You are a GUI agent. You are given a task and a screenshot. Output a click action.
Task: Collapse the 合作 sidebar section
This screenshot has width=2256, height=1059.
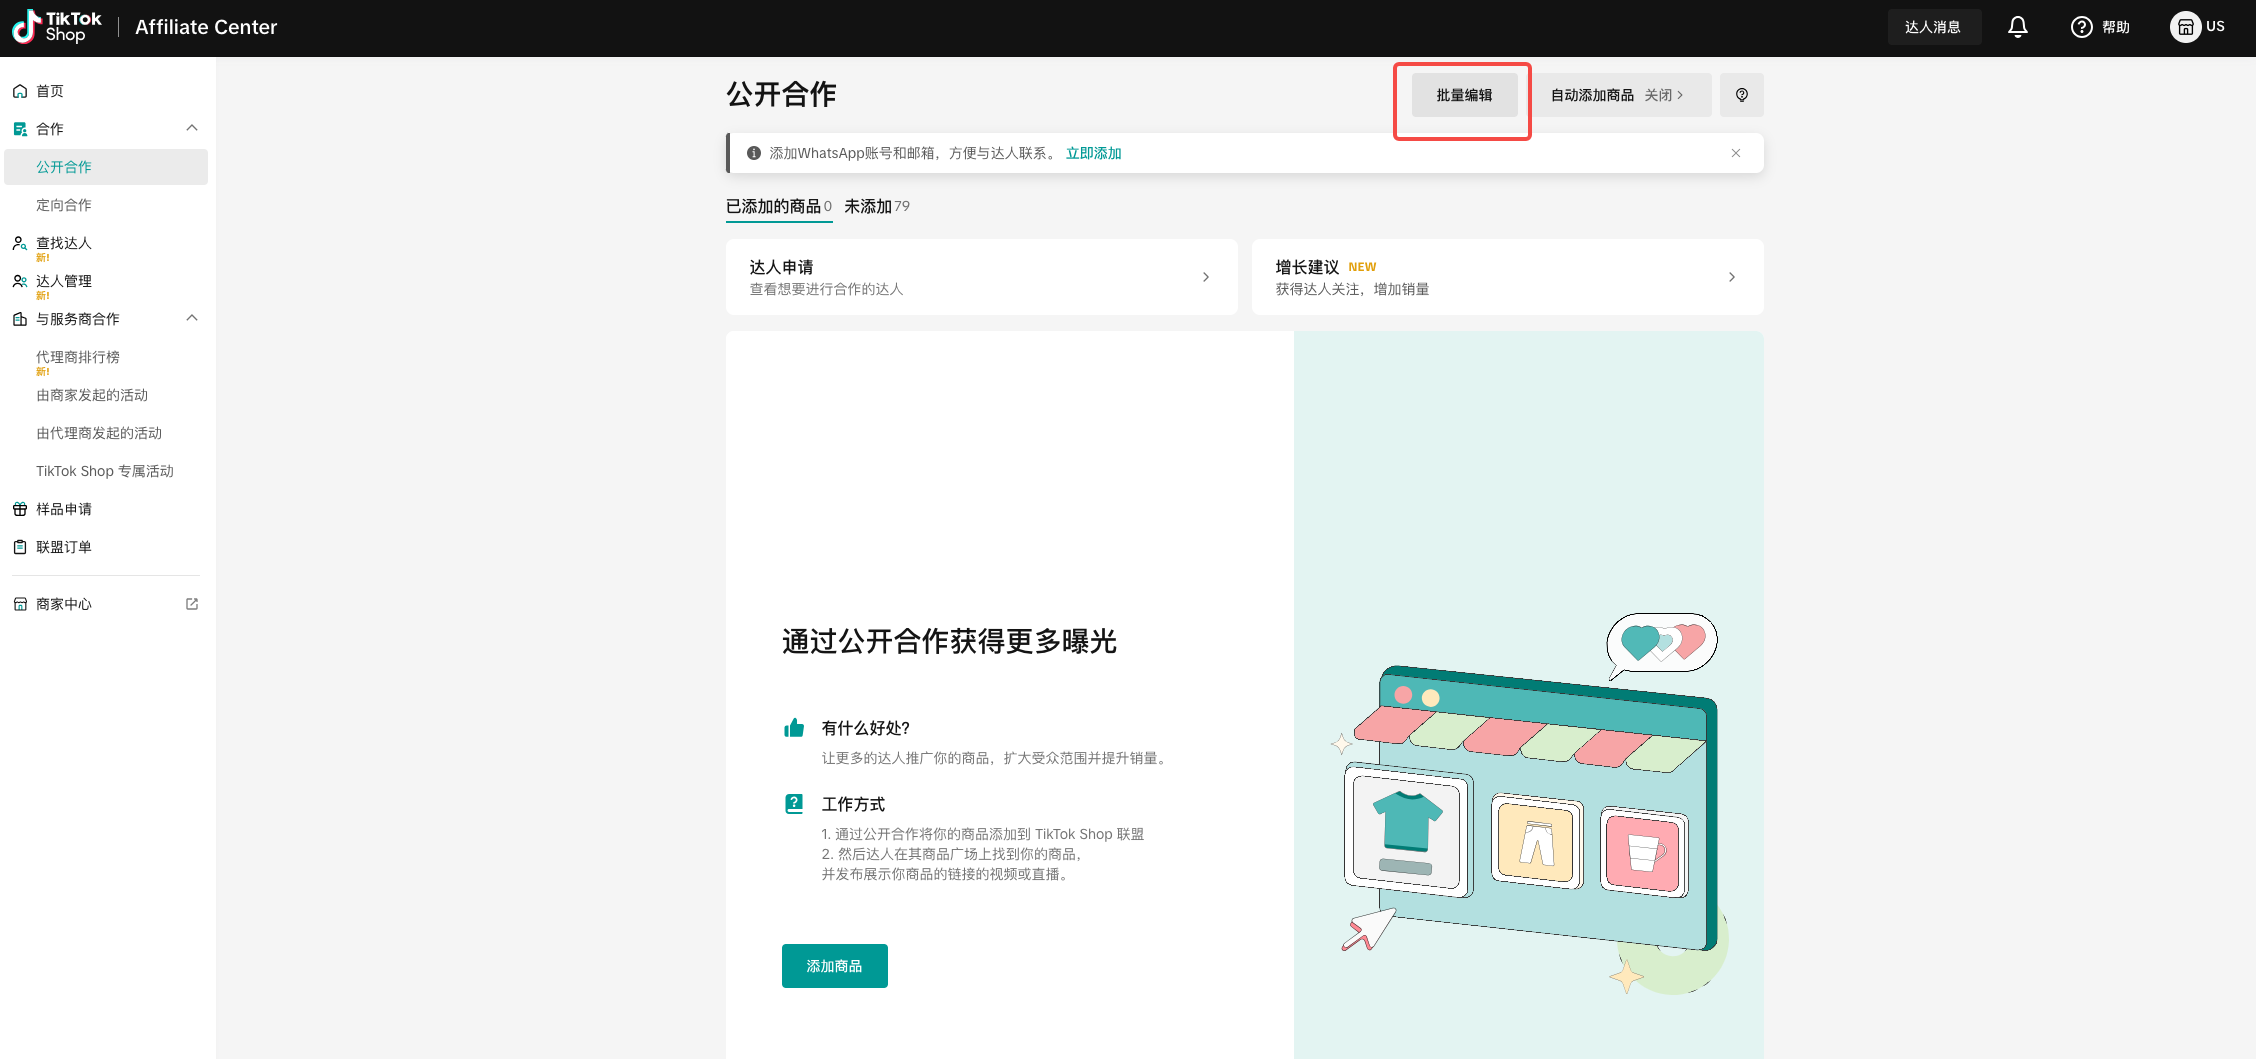(x=192, y=128)
